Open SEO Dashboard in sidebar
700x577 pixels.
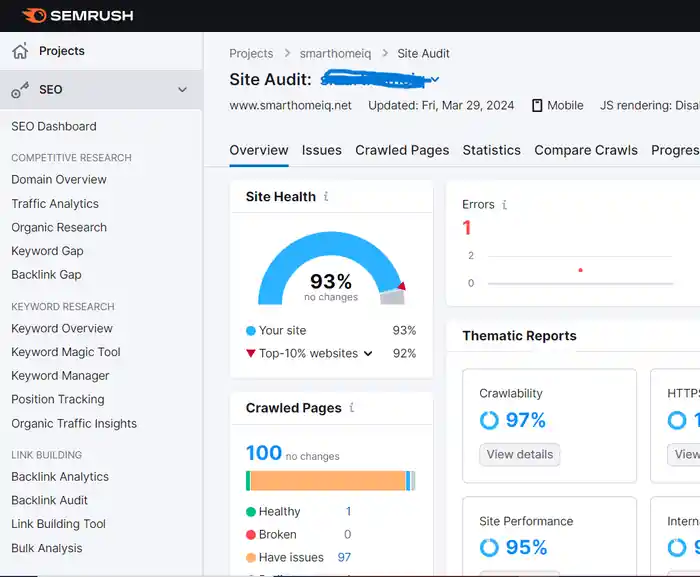click(54, 126)
